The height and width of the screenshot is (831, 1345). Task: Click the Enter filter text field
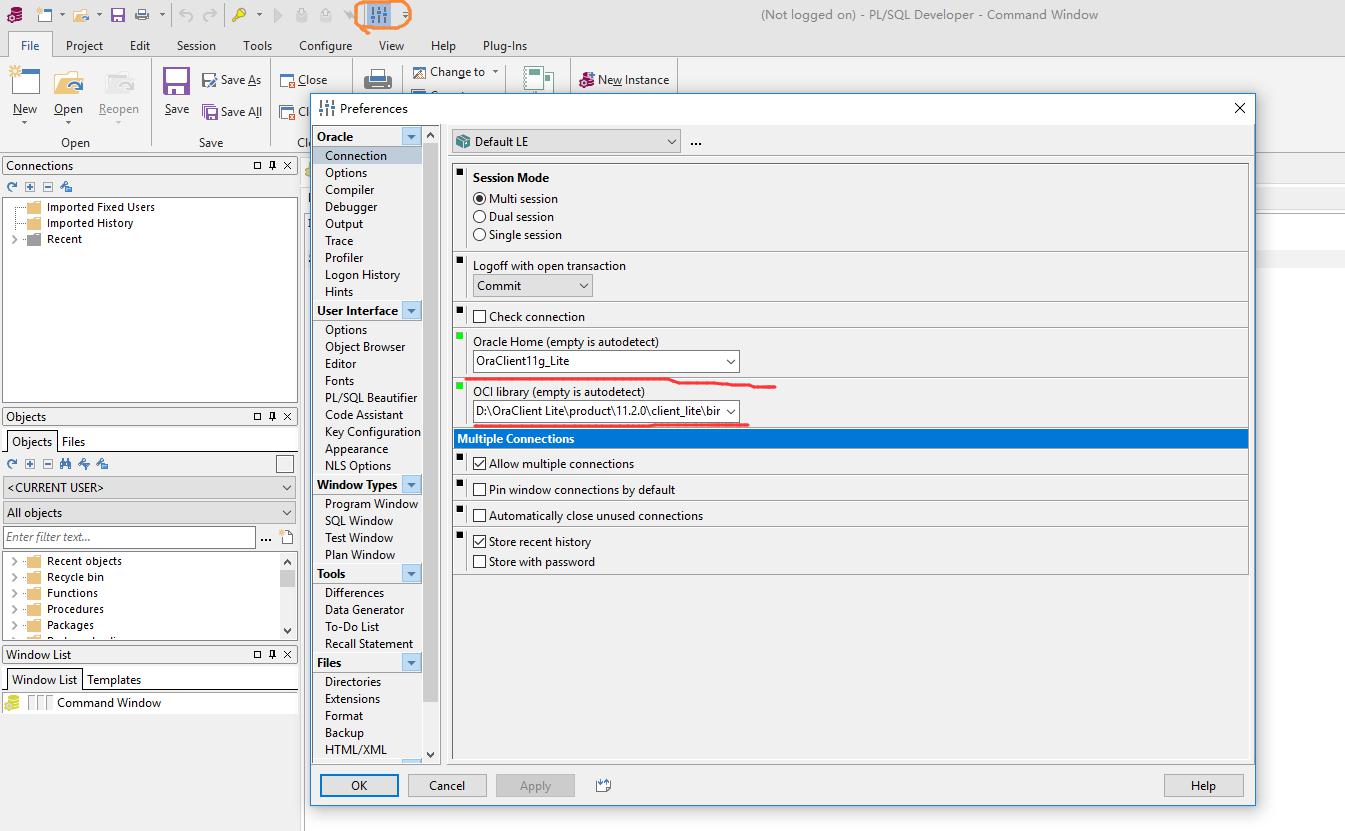[129, 537]
